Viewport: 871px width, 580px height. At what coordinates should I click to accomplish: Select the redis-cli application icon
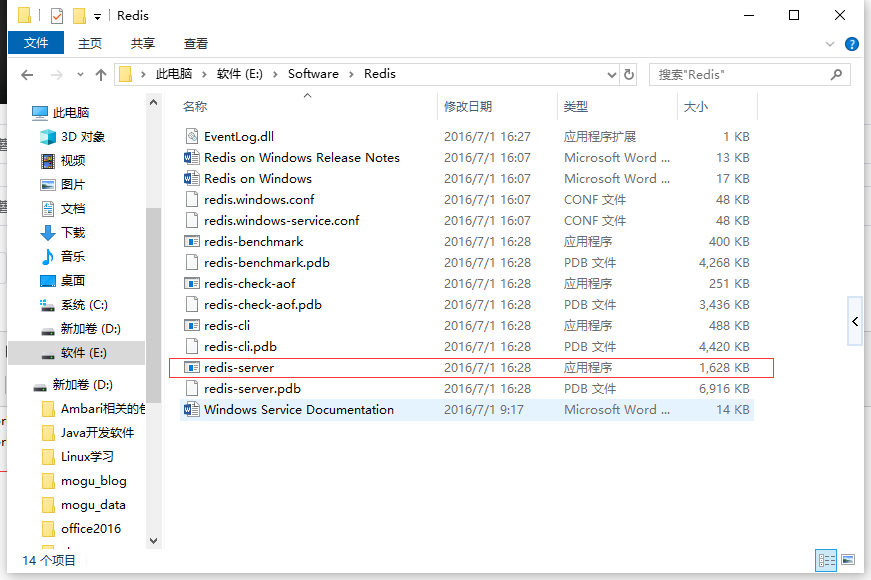192,326
